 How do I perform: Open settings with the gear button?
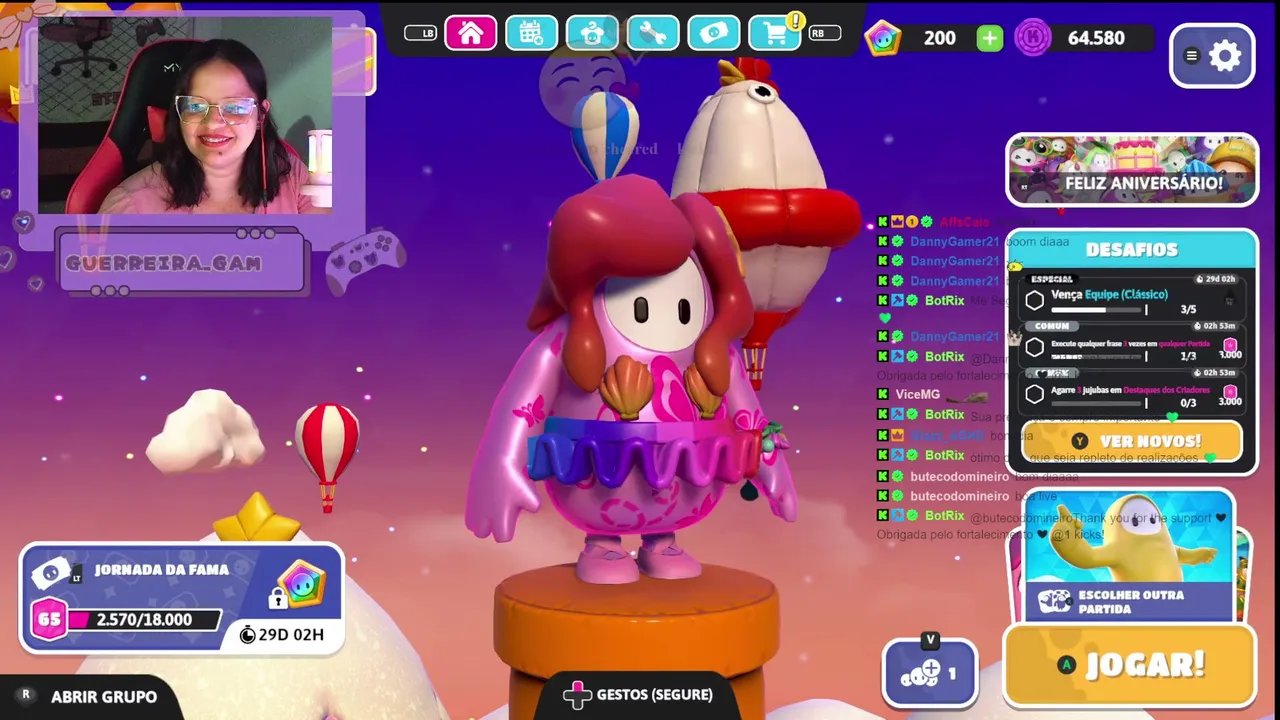pyautogui.click(x=1213, y=56)
